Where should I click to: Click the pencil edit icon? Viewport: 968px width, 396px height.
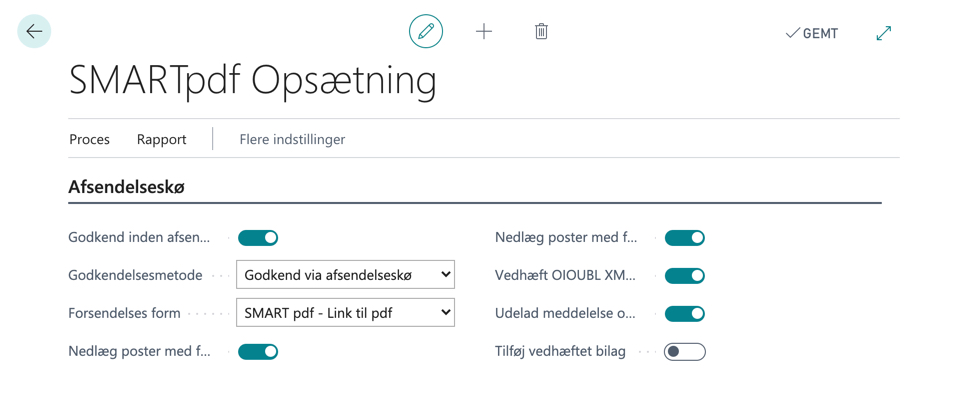coord(426,32)
